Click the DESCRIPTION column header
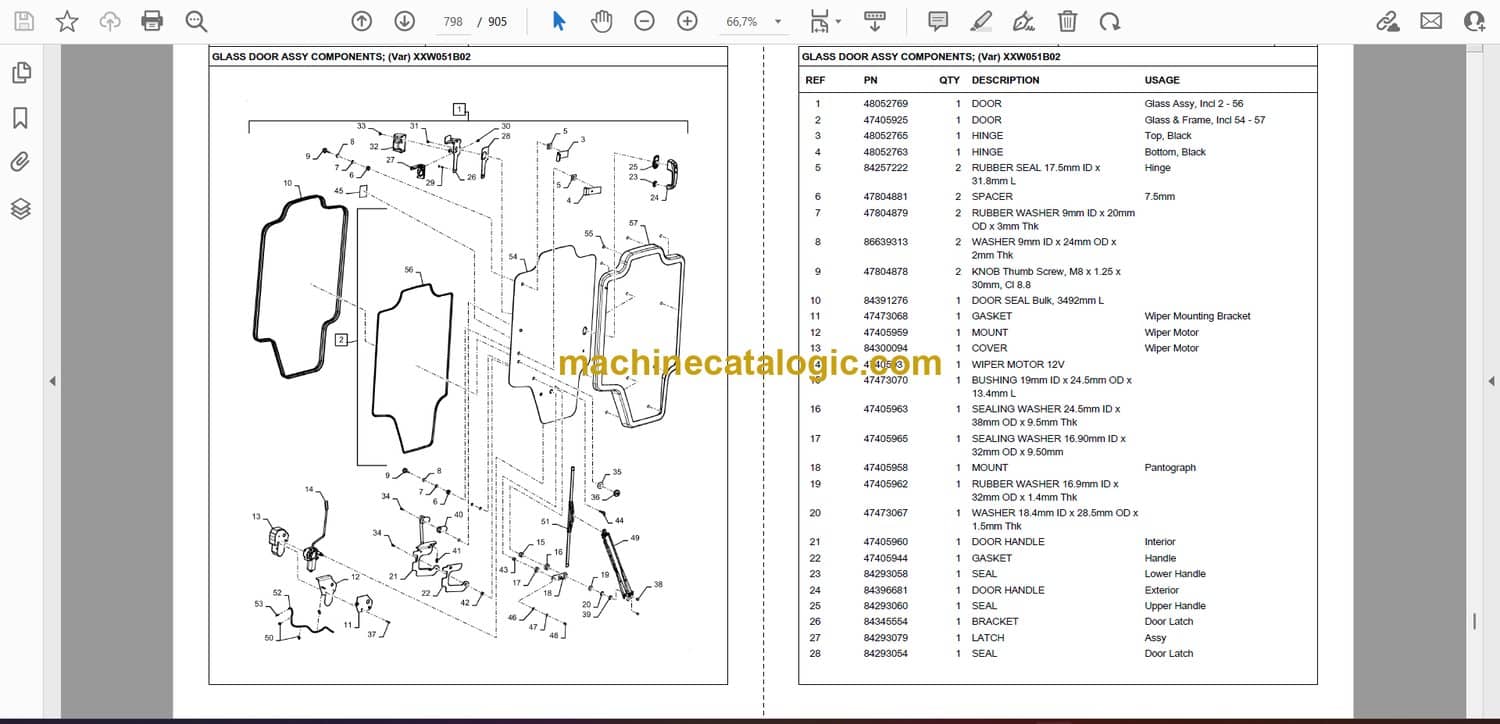Viewport: 1500px width, 724px height. pyautogui.click(x=1005, y=80)
